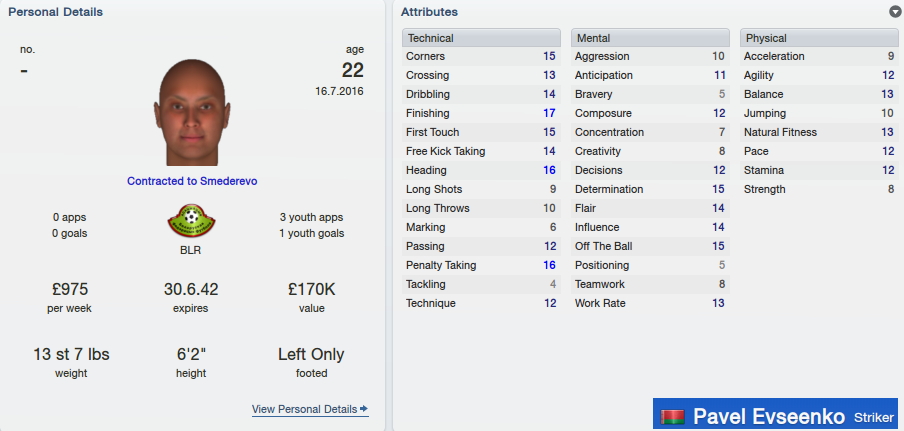
Task: Click the £975 per week wage
Action: [x=69, y=289]
